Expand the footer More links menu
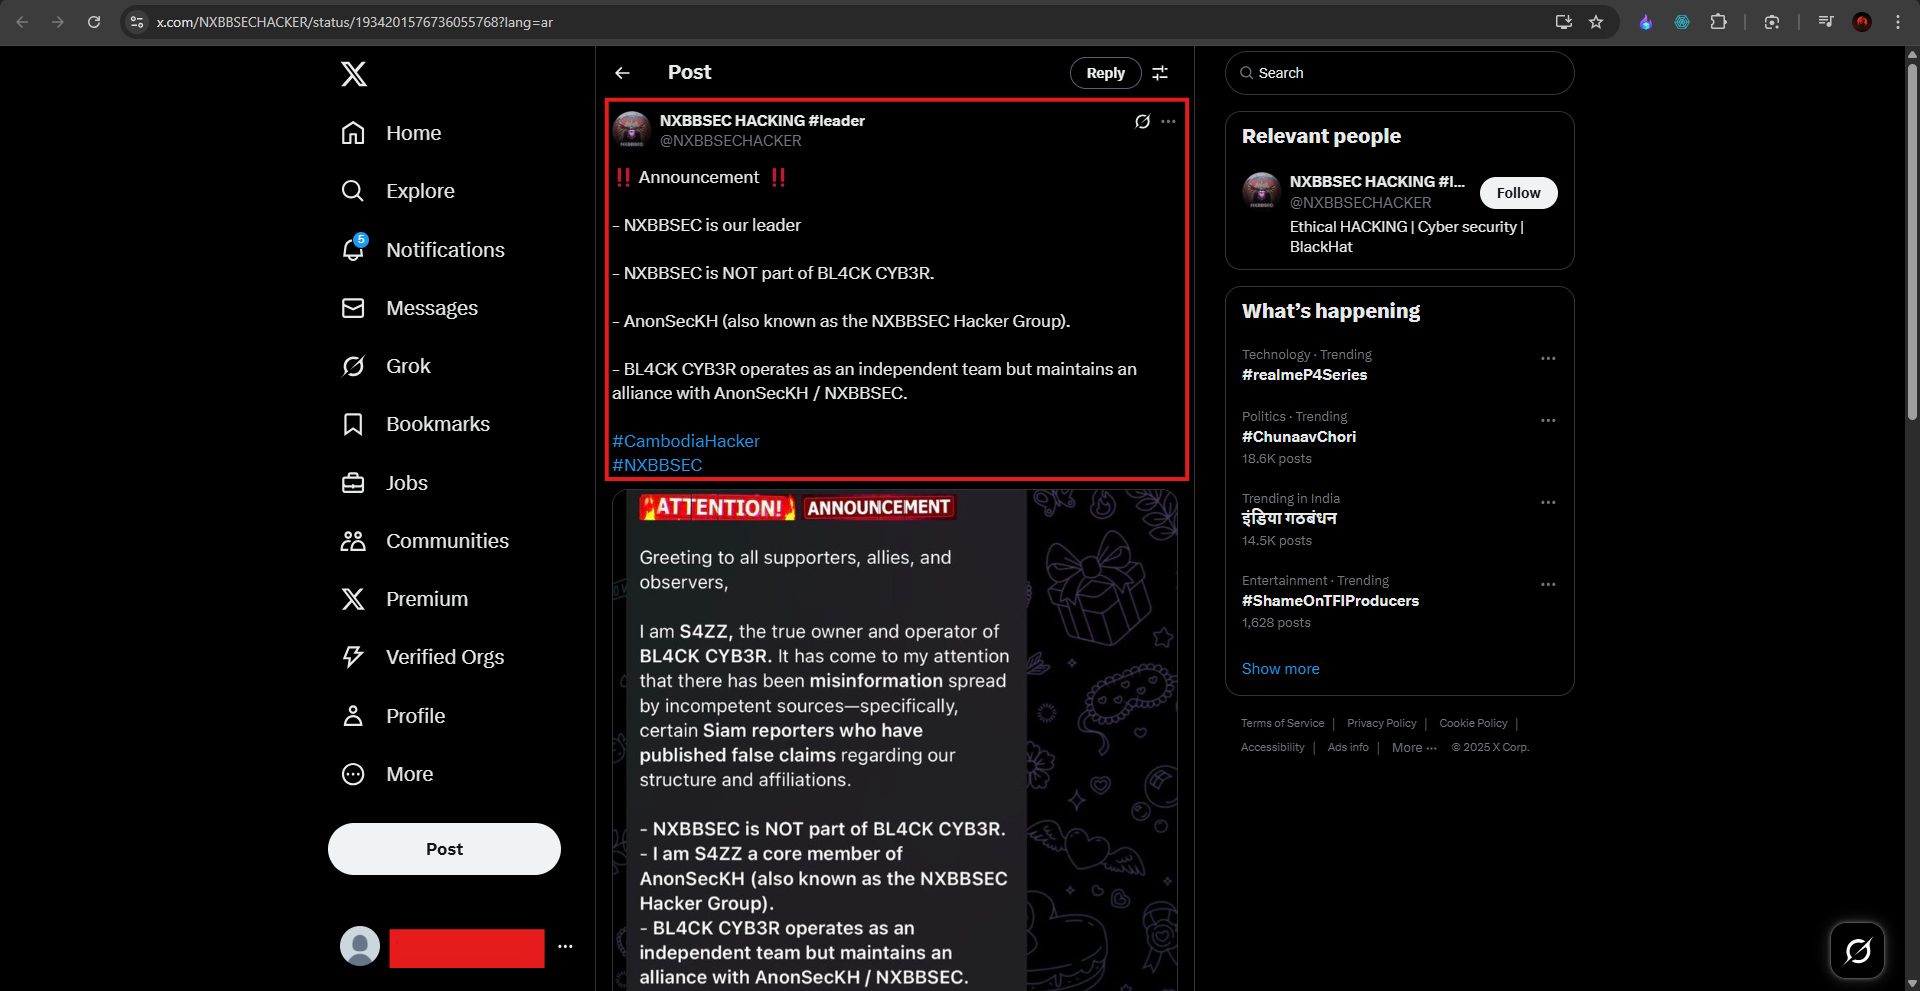The height and width of the screenshot is (991, 1920). (x=1414, y=748)
